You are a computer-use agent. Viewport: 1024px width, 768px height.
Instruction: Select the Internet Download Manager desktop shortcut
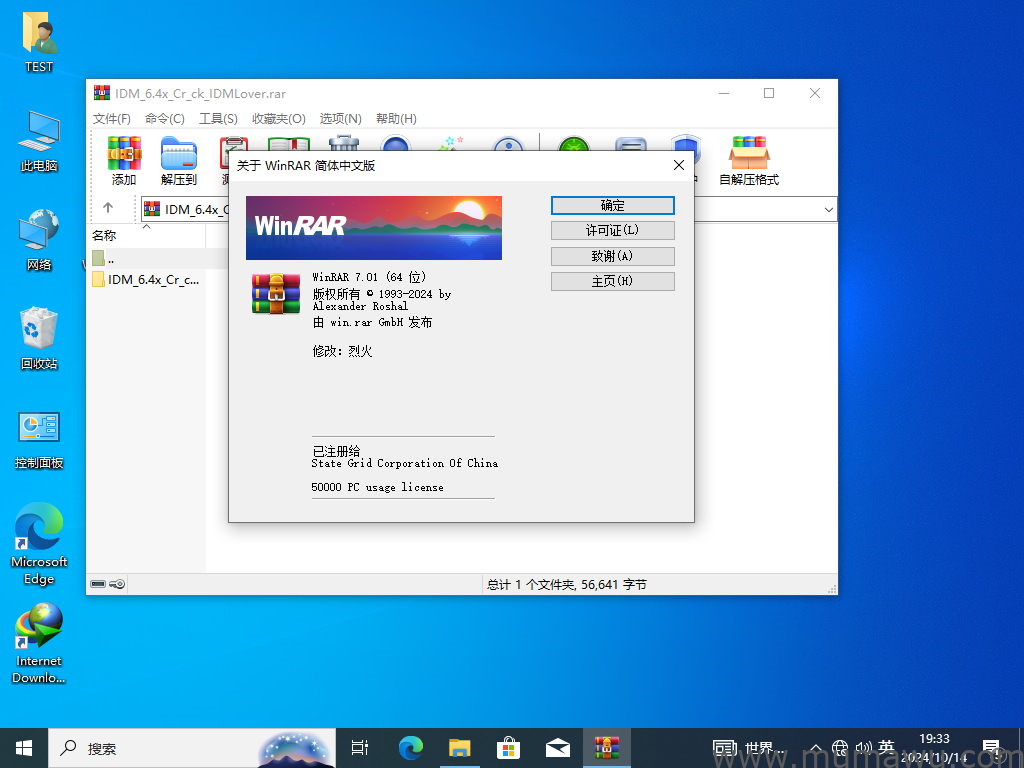coord(39,643)
